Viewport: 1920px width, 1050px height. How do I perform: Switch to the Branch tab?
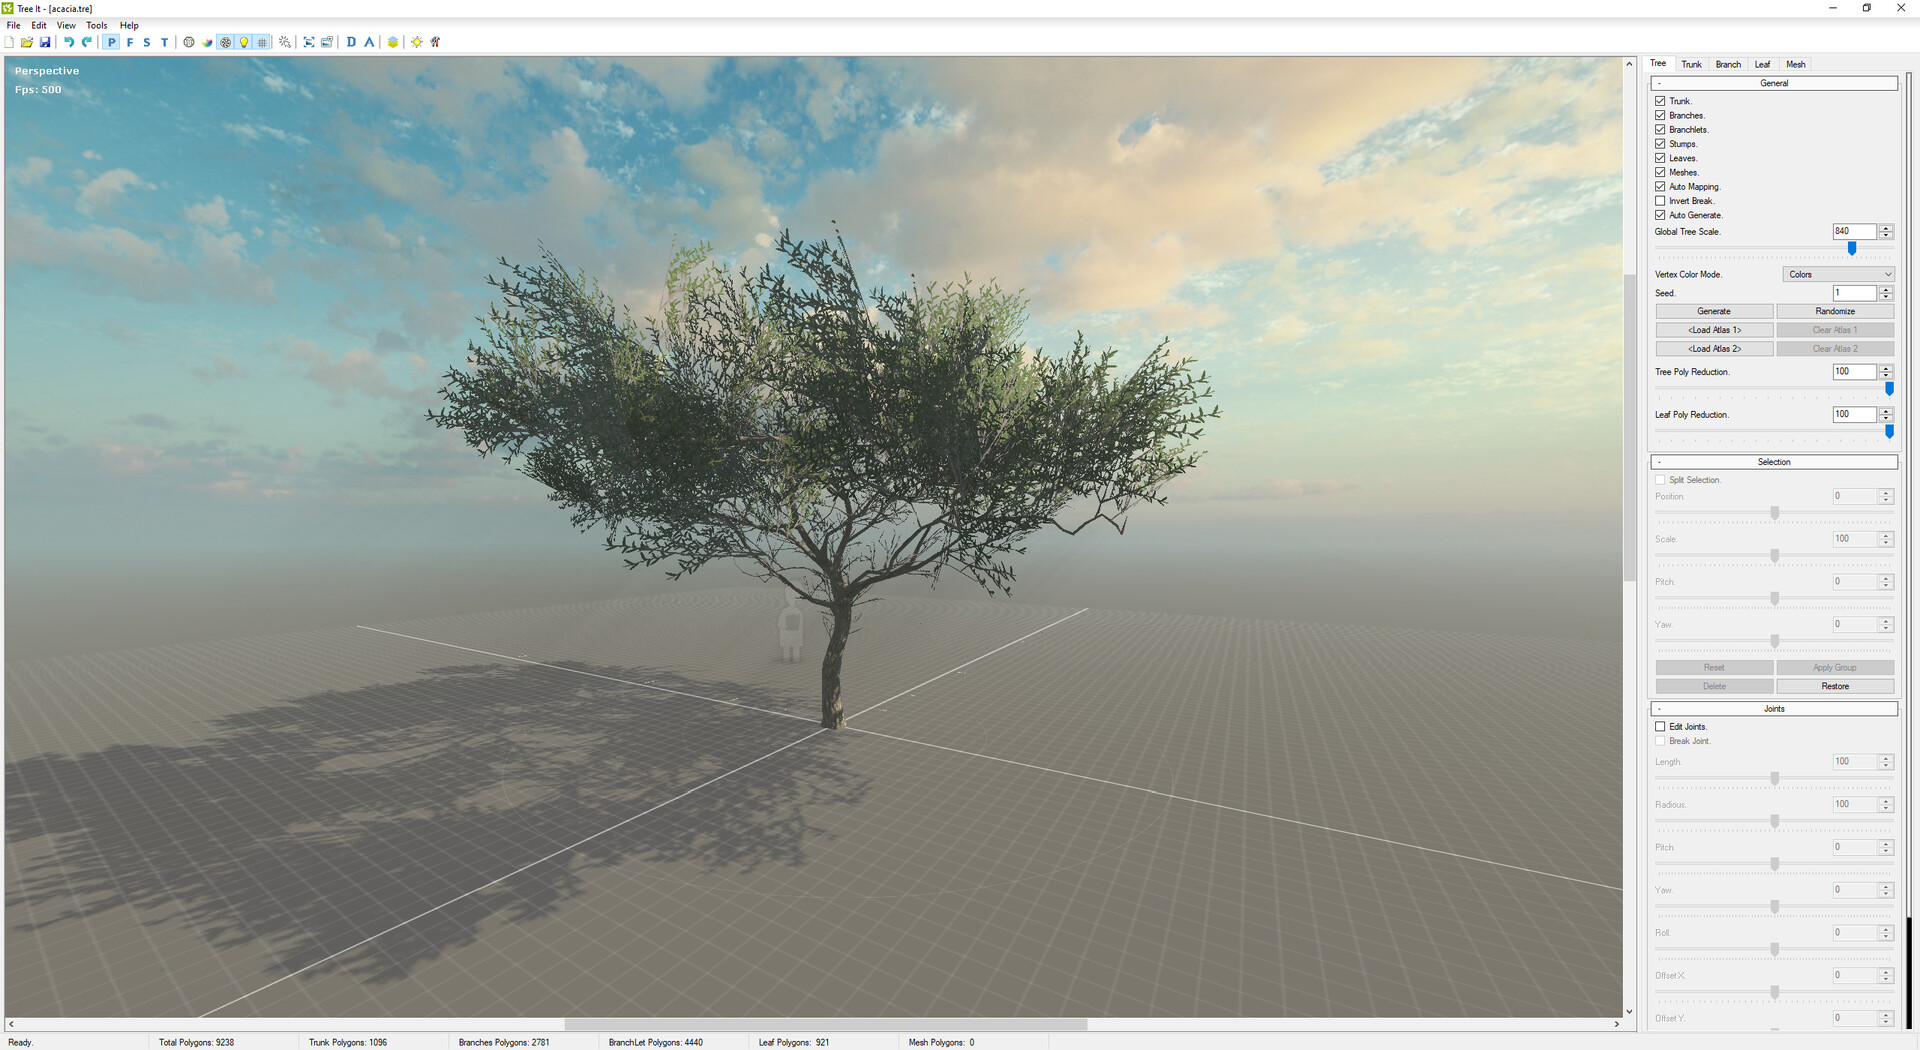pyautogui.click(x=1727, y=64)
